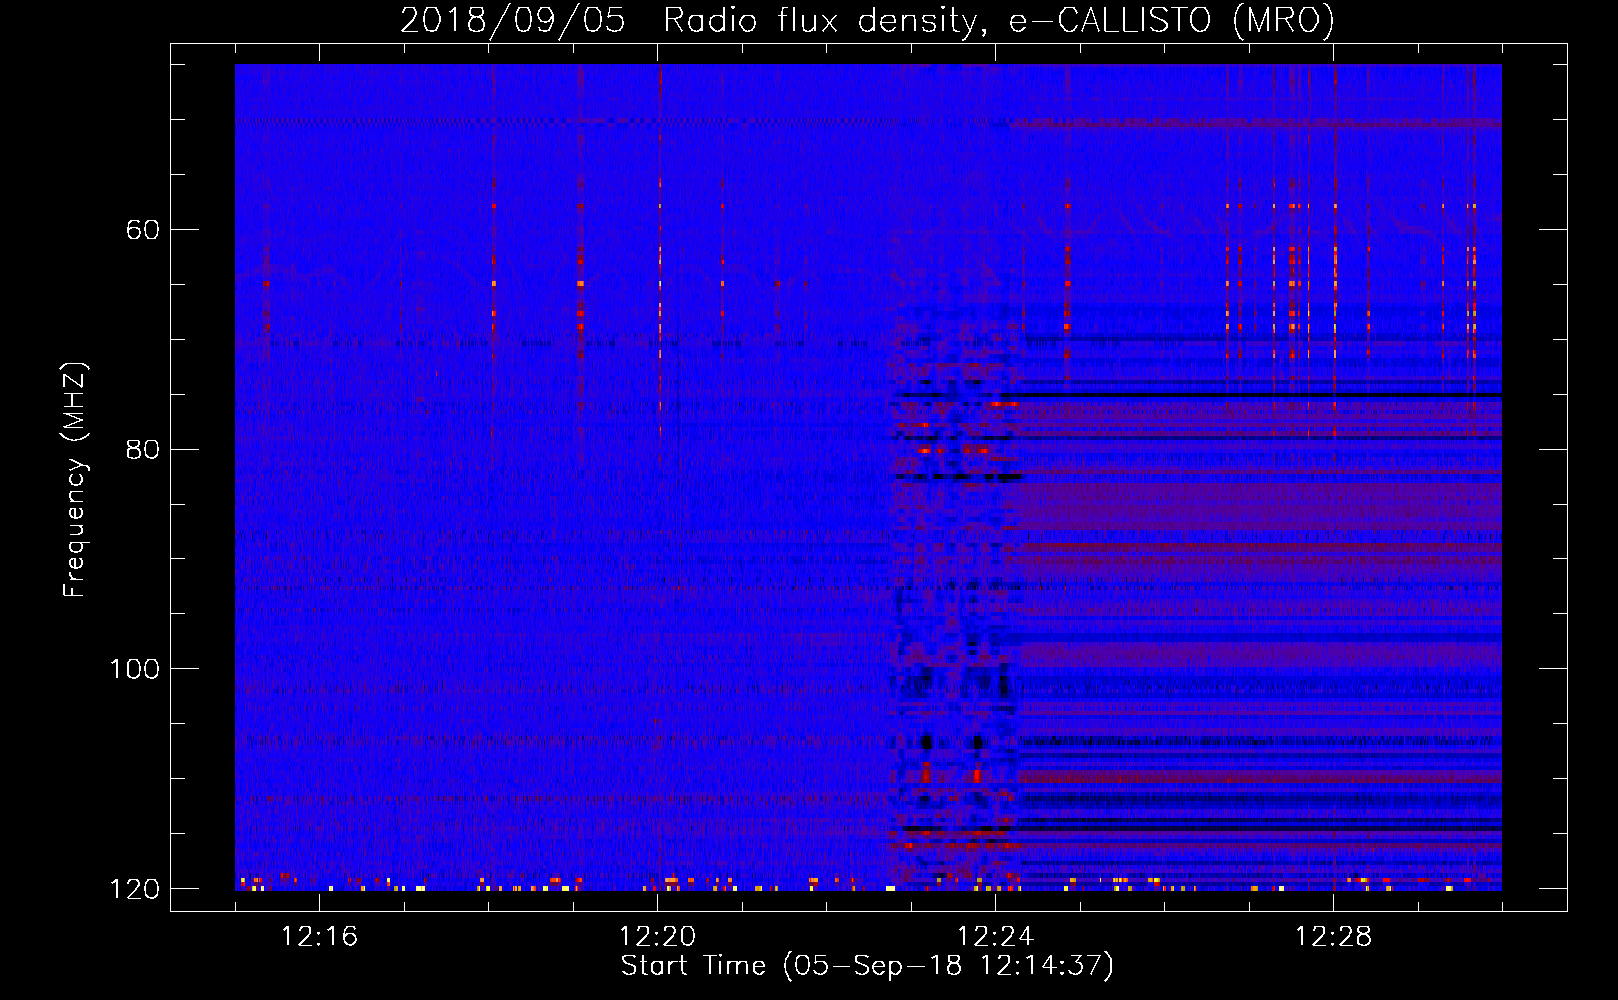Click the 60 frequency tick label
The width and height of the screenshot is (1618, 1000).
pyautogui.click(x=143, y=230)
